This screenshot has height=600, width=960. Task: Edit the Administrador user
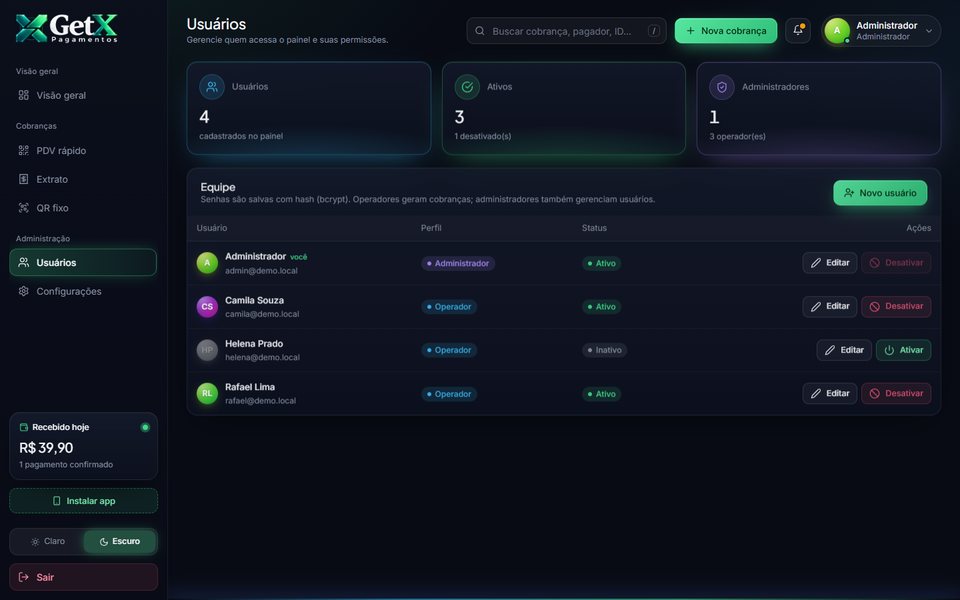[830, 263]
